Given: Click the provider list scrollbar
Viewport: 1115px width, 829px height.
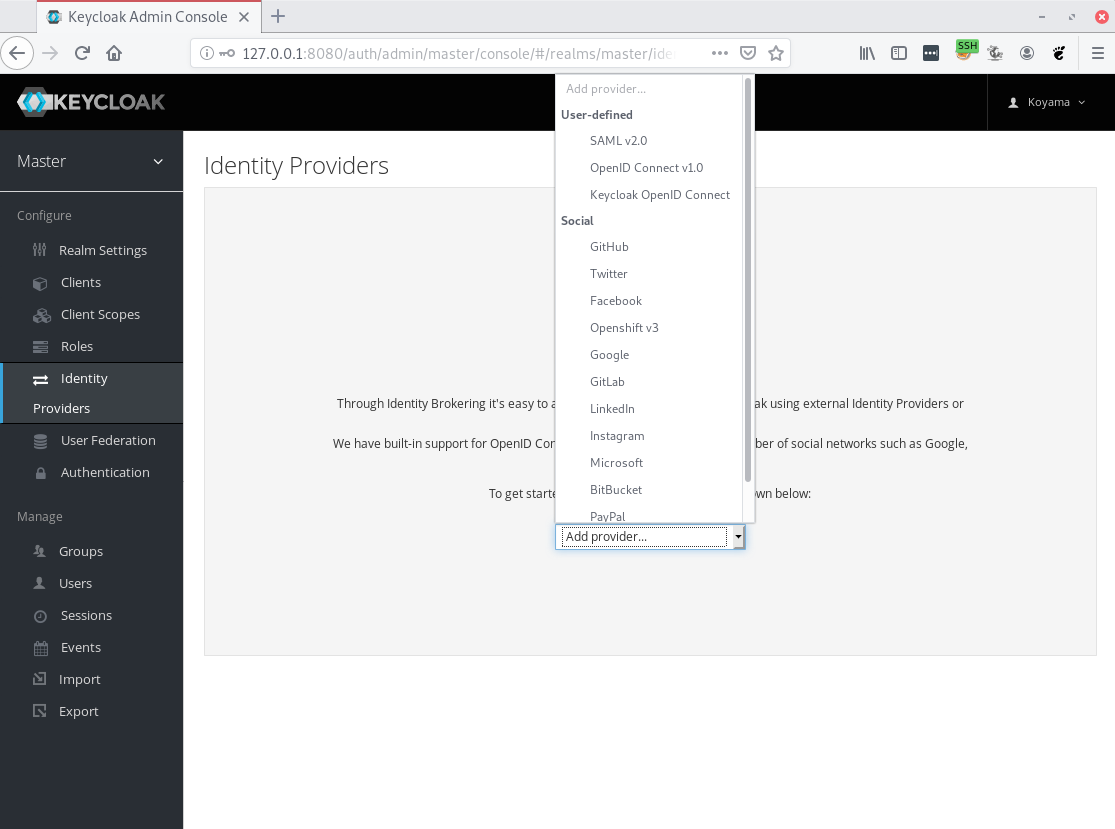Looking at the screenshot, I should (748, 280).
